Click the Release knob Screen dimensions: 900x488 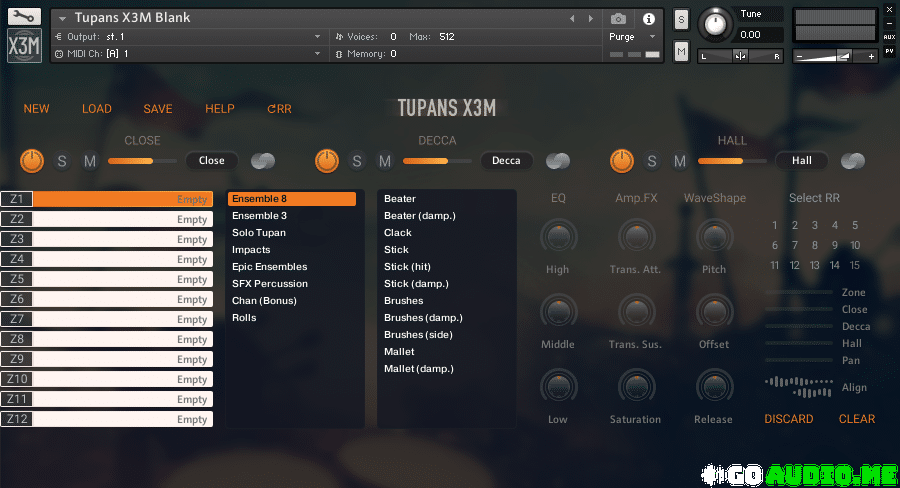click(715, 387)
